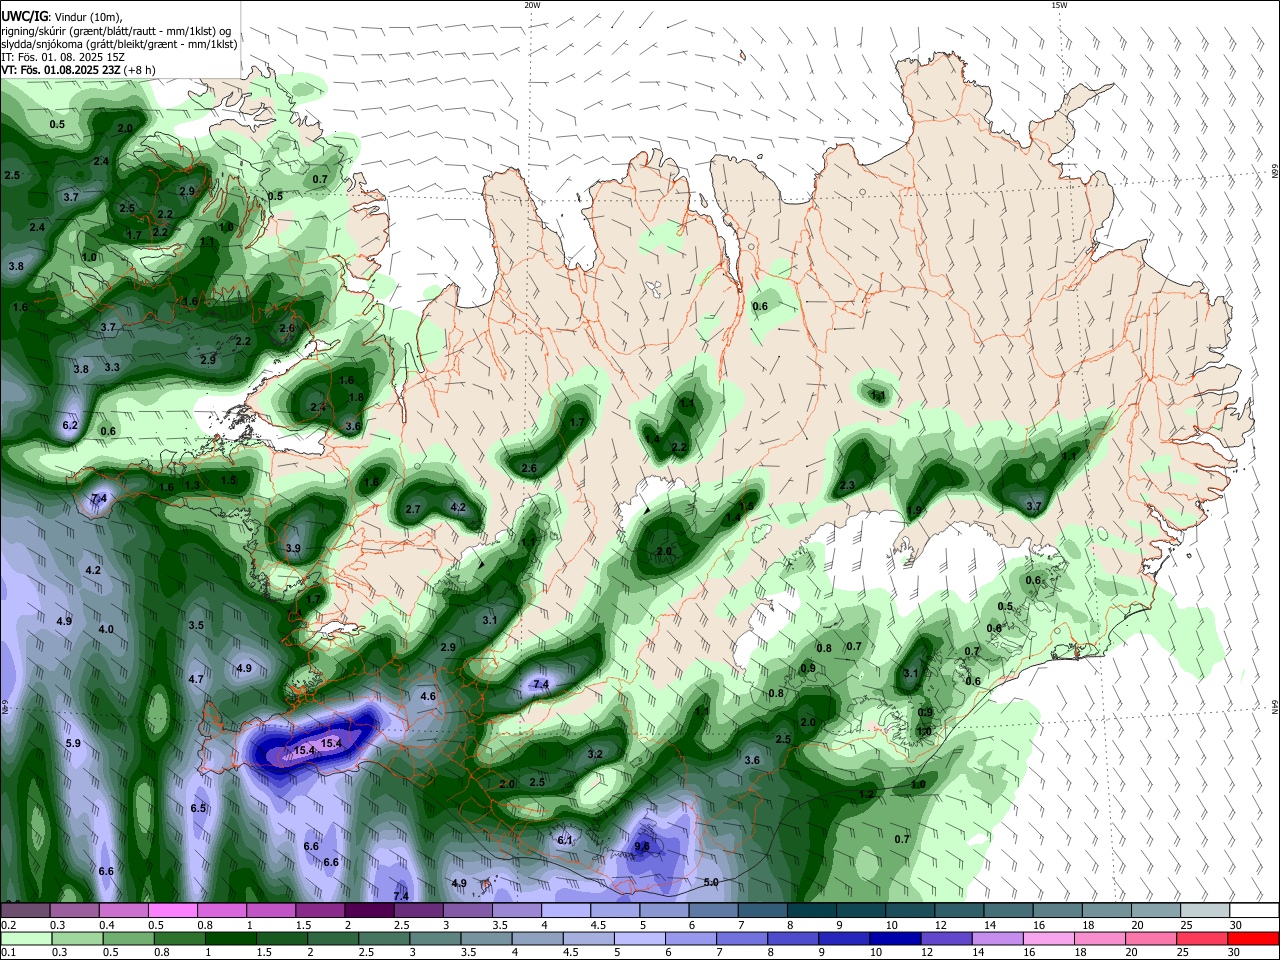Pick the bright magenta 0.5 swatch in the upper legend
Screen dimensions: 1280x960
coord(173,911)
